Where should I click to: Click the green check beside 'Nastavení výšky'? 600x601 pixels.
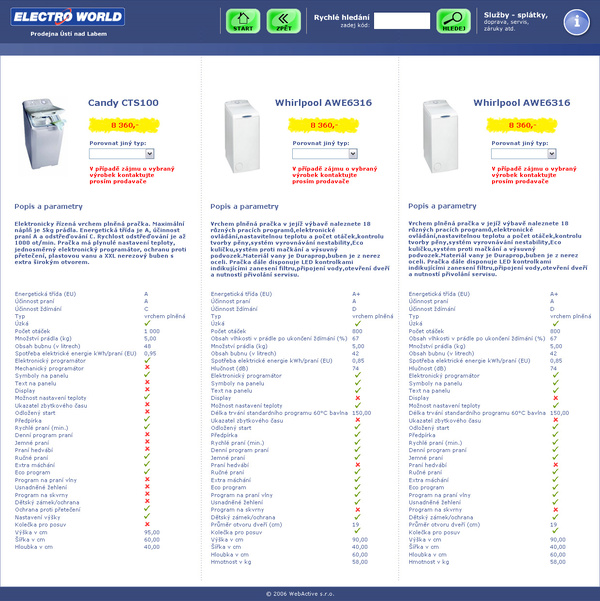point(147,516)
